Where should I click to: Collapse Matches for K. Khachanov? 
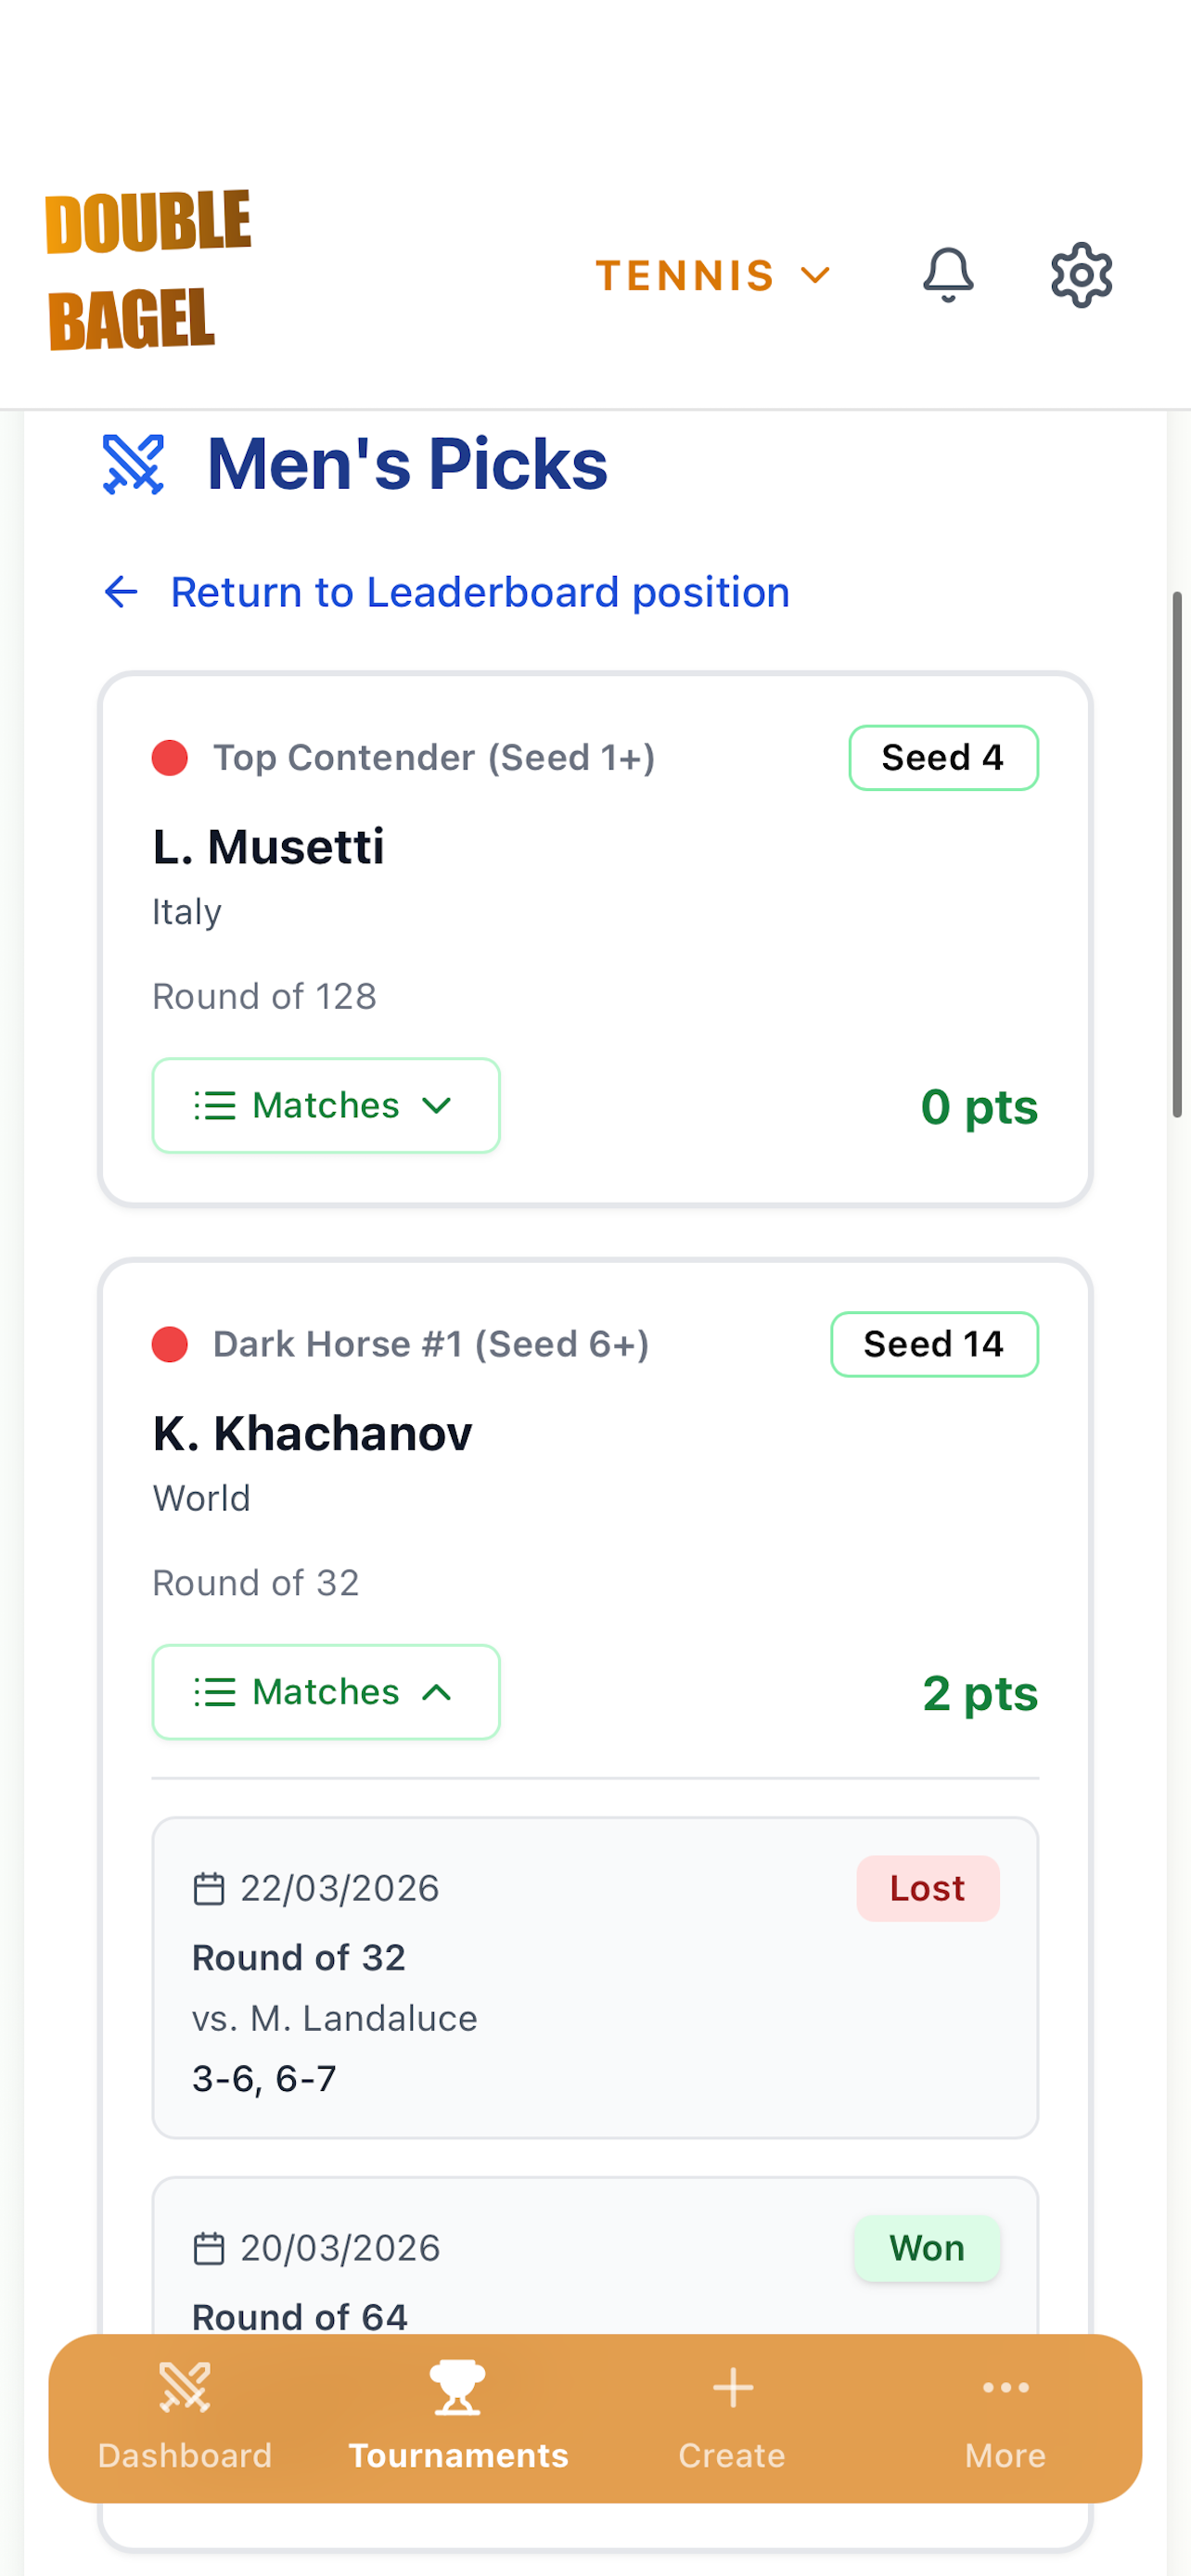coord(326,1692)
